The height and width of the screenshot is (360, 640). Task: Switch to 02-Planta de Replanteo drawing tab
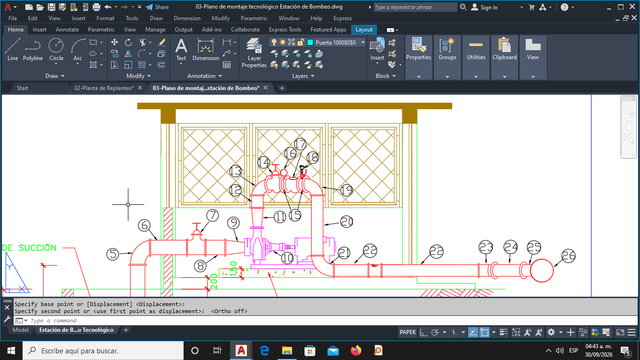point(104,88)
